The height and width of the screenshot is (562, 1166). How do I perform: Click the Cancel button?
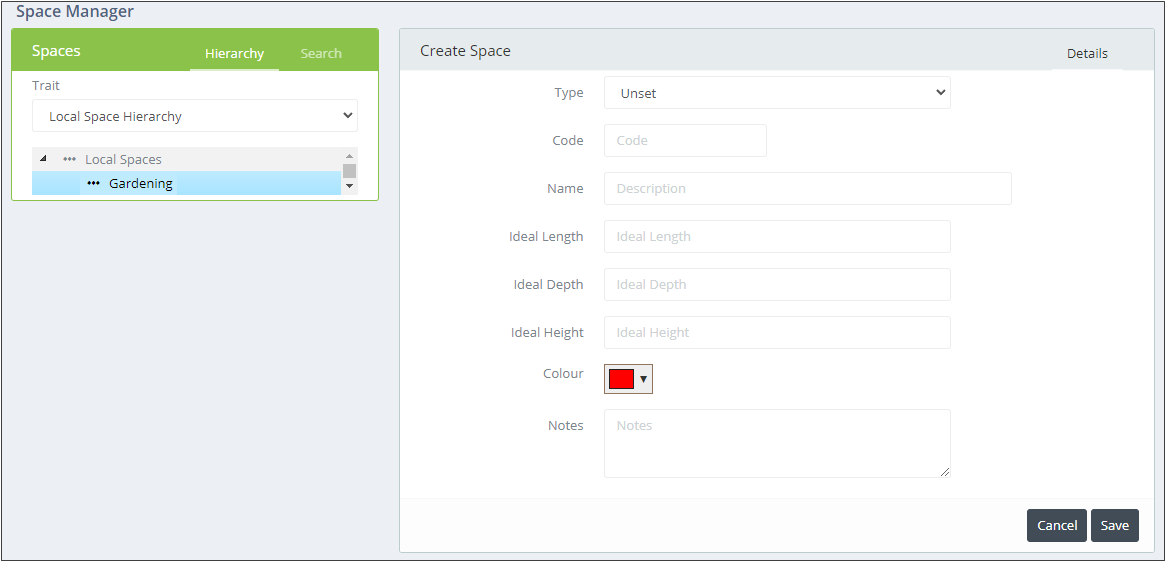click(x=1057, y=526)
